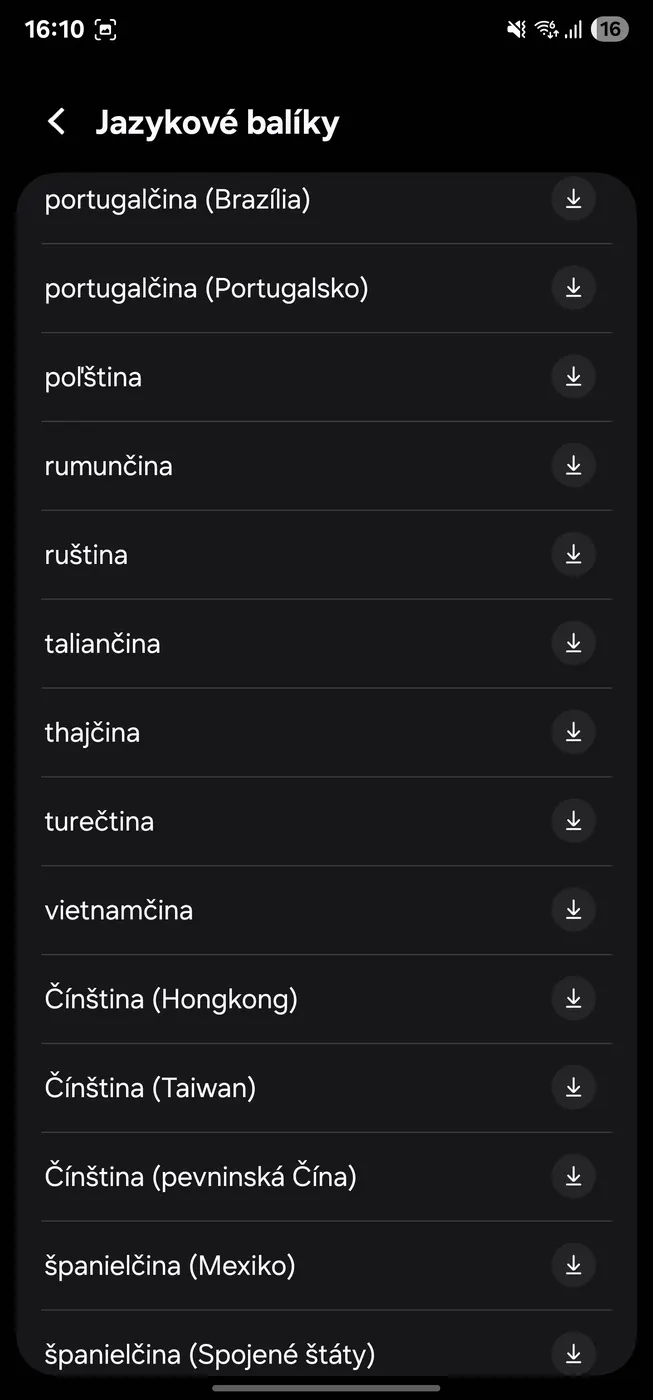
Task: Open the Jazykové balíky title
Action: pos(217,123)
